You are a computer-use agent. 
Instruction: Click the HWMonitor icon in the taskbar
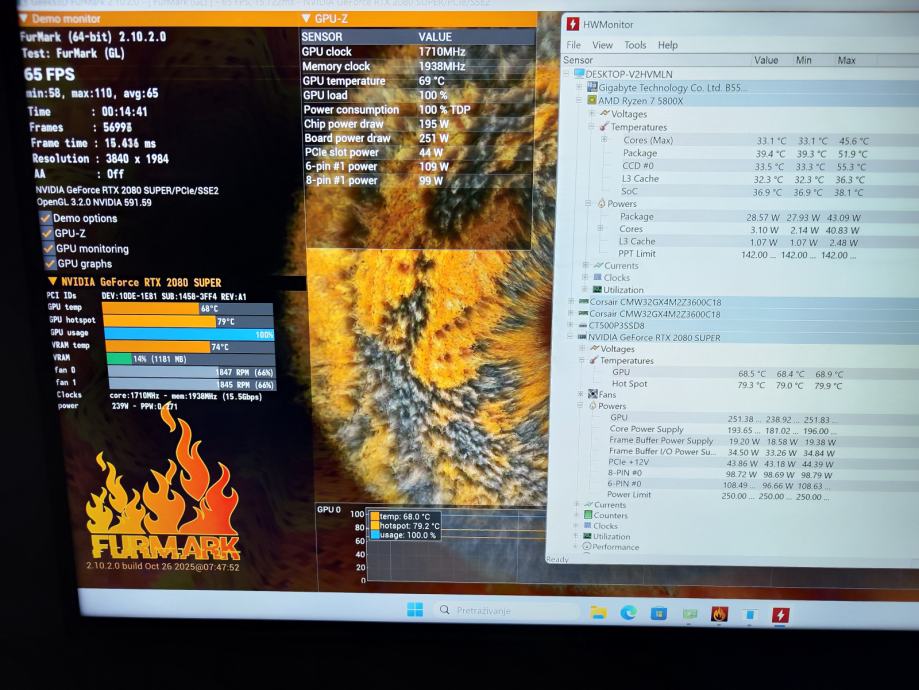[x=780, y=615]
